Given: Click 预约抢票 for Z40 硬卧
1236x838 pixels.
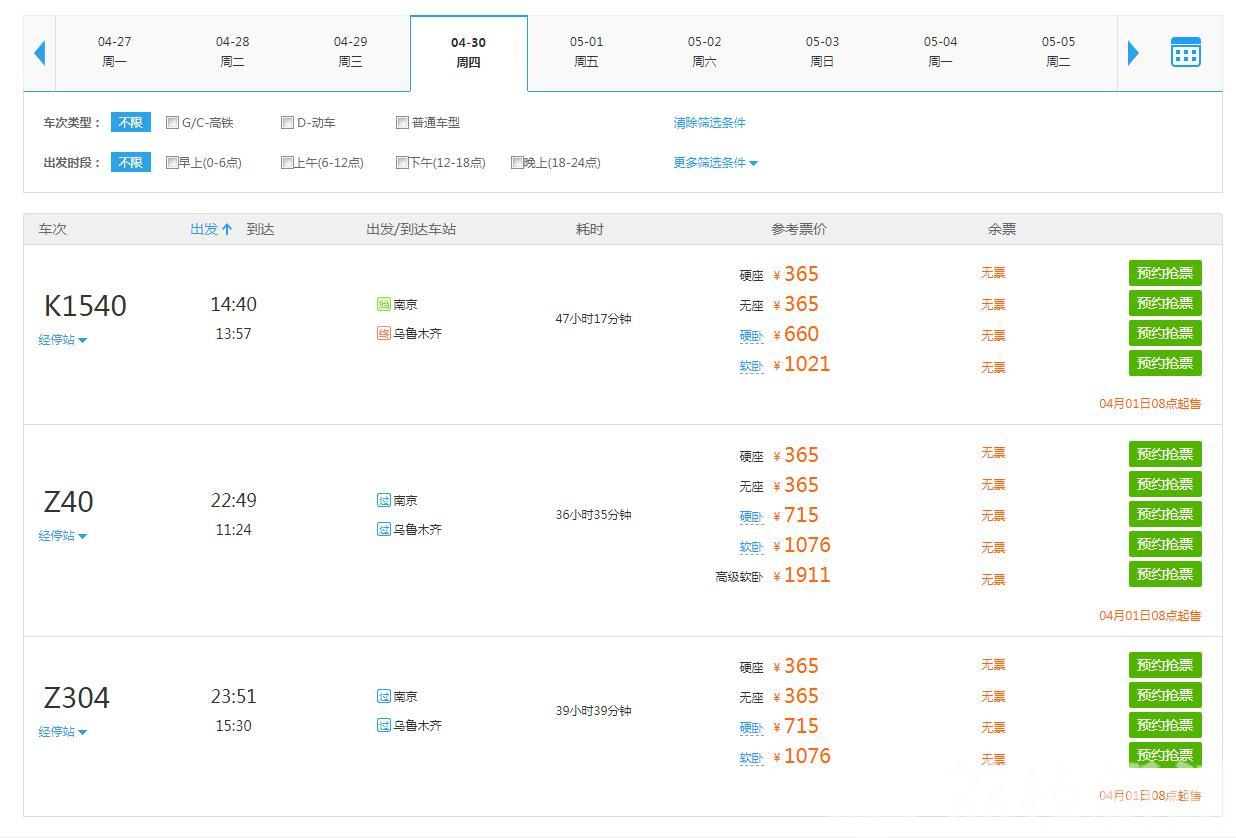Looking at the screenshot, I should coord(1165,514).
